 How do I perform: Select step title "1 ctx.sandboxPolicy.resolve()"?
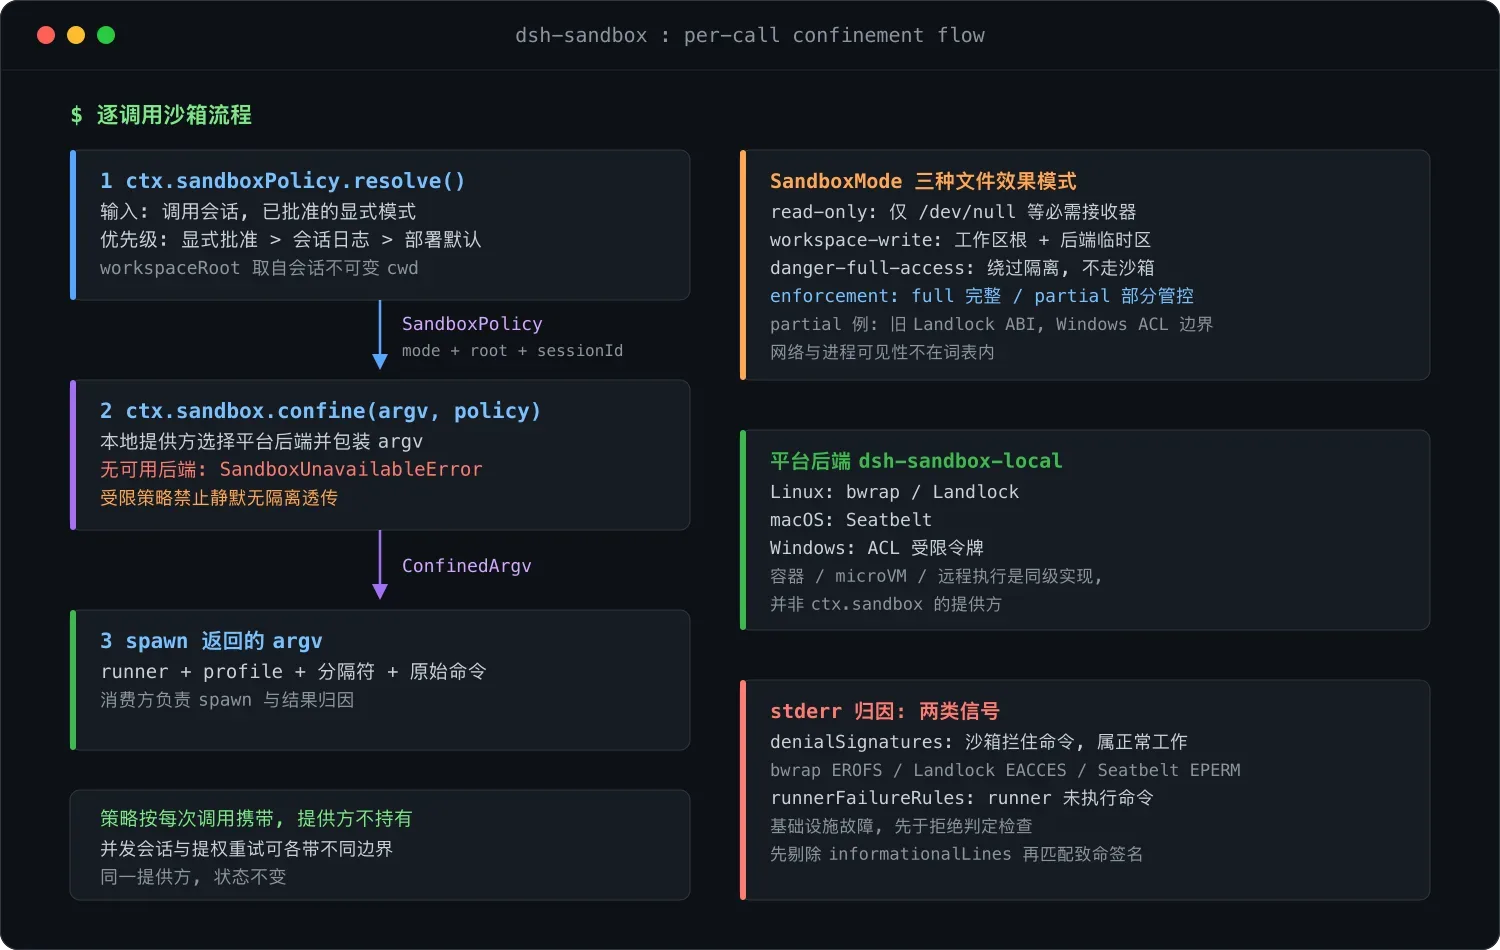(x=283, y=181)
